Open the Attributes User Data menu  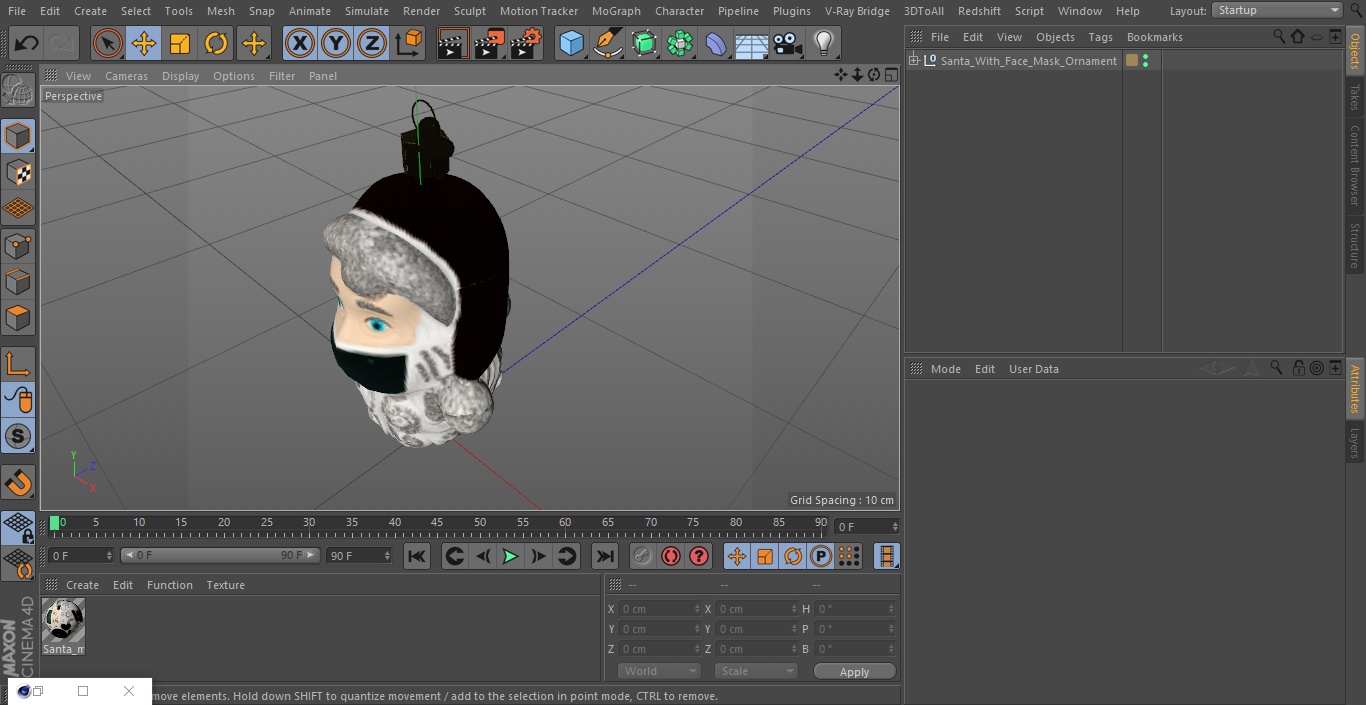(x=1033, y=369)
